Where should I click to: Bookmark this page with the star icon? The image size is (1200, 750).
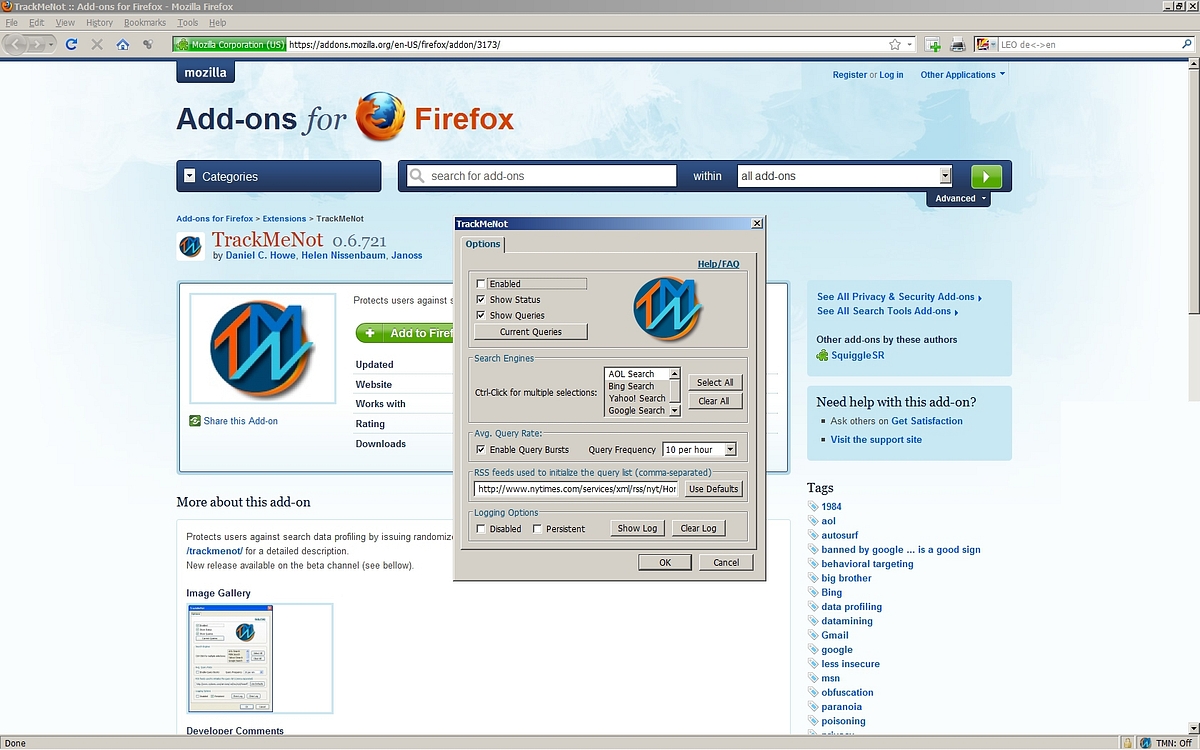(x=894, y=44)
